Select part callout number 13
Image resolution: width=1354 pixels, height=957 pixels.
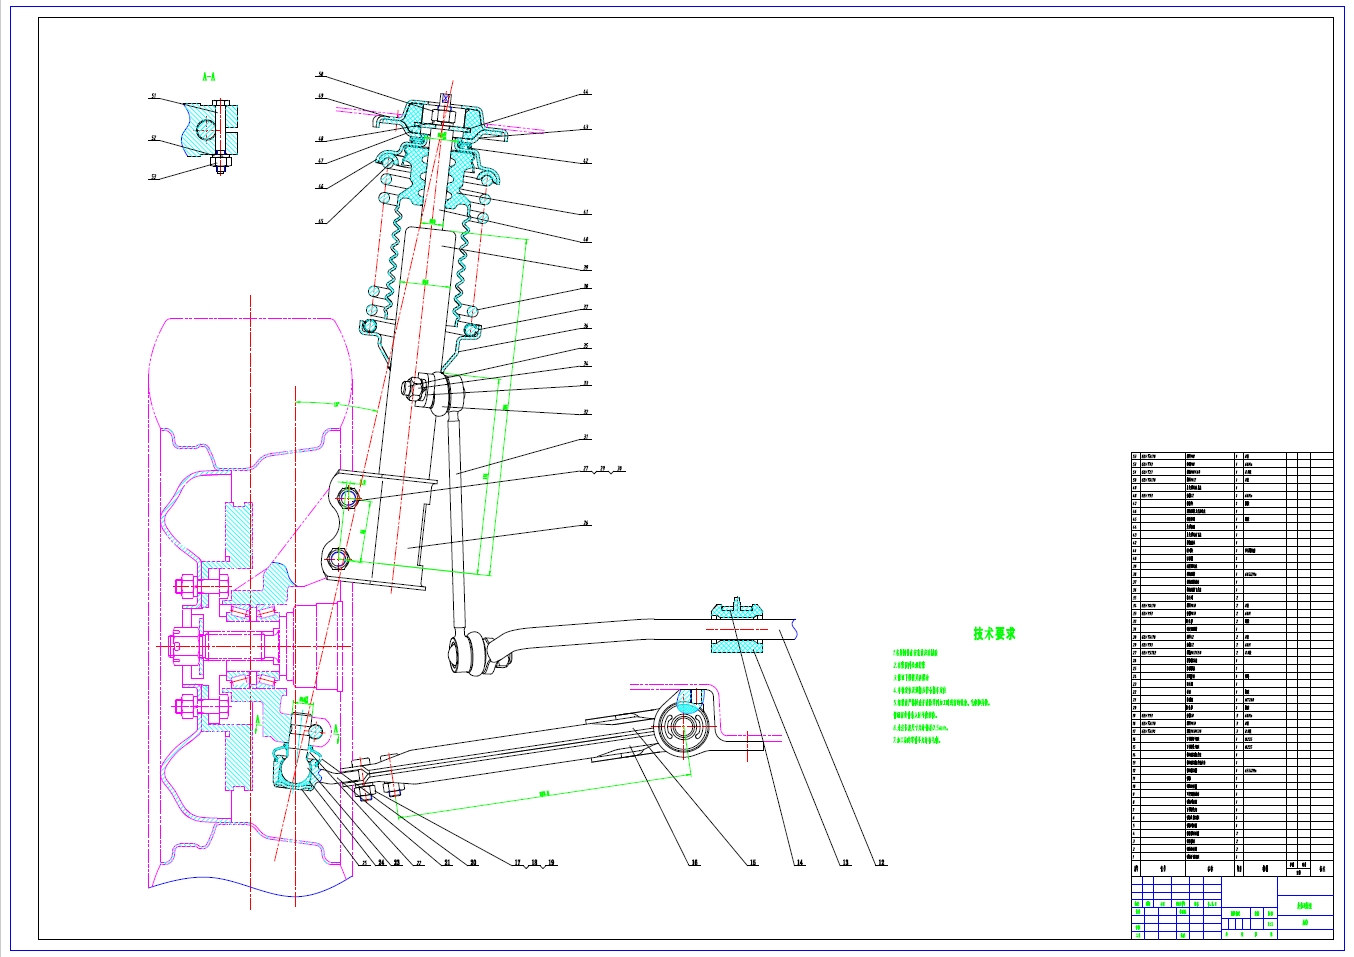tap(845, 862)
